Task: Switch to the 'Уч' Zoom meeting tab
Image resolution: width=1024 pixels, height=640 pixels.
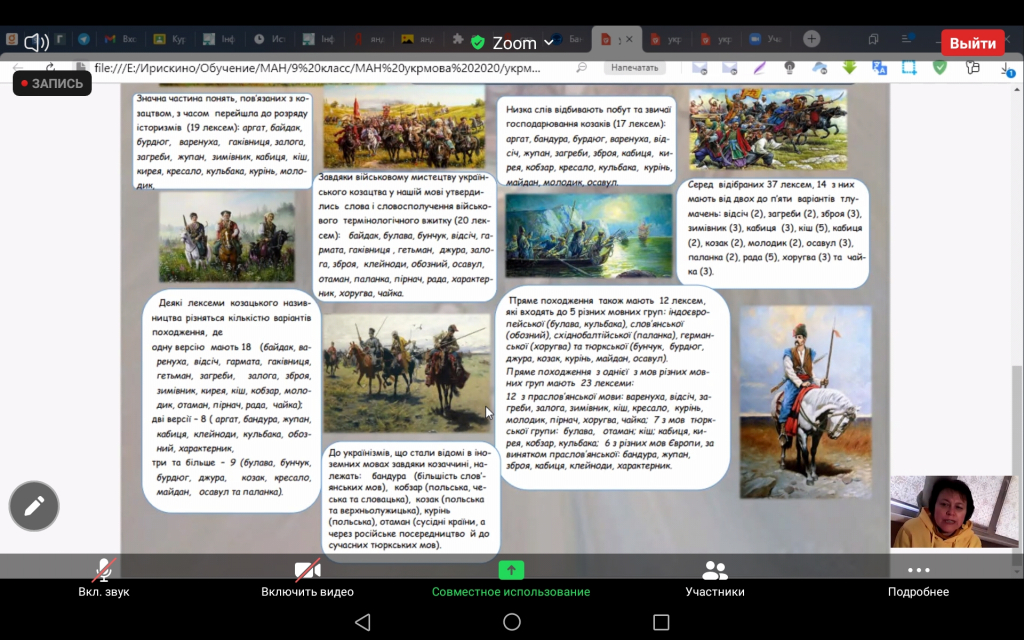Action: (765, 39)
